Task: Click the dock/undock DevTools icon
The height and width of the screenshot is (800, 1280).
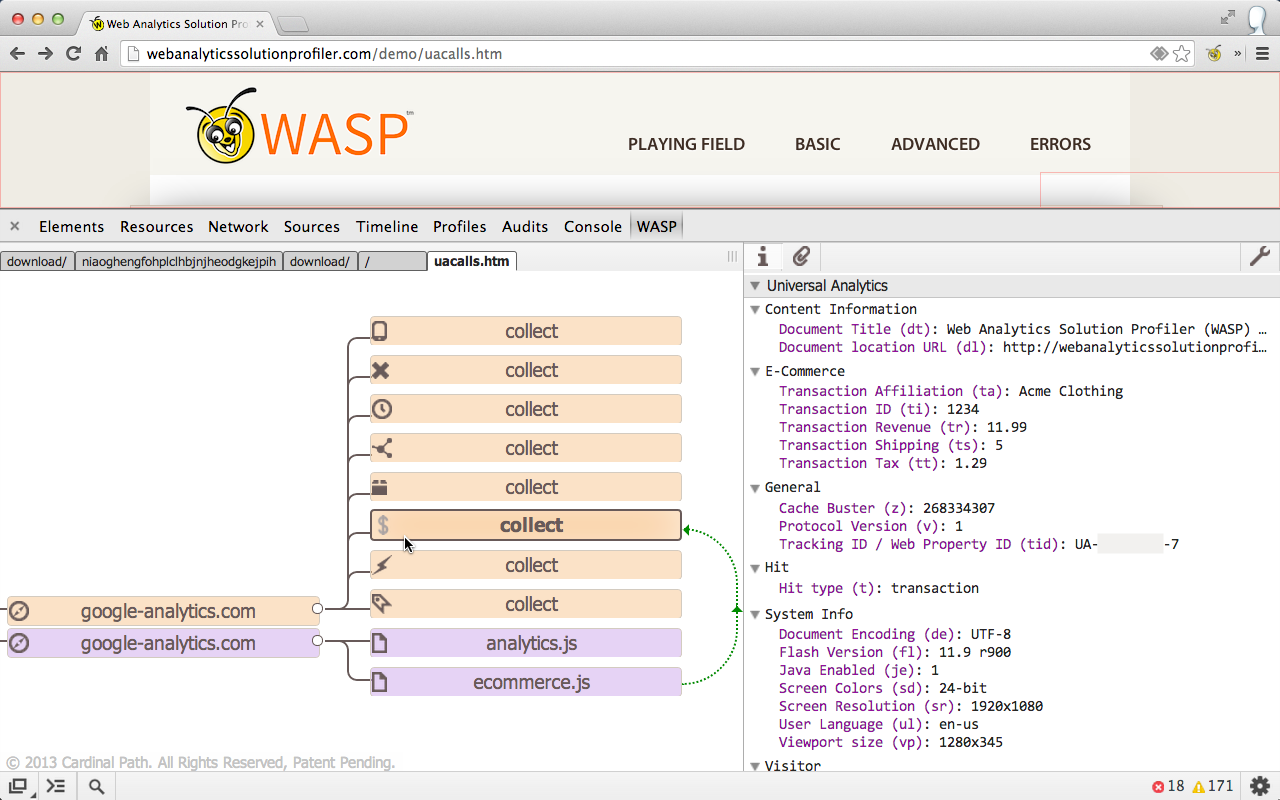Action: [x=18, y=787]
